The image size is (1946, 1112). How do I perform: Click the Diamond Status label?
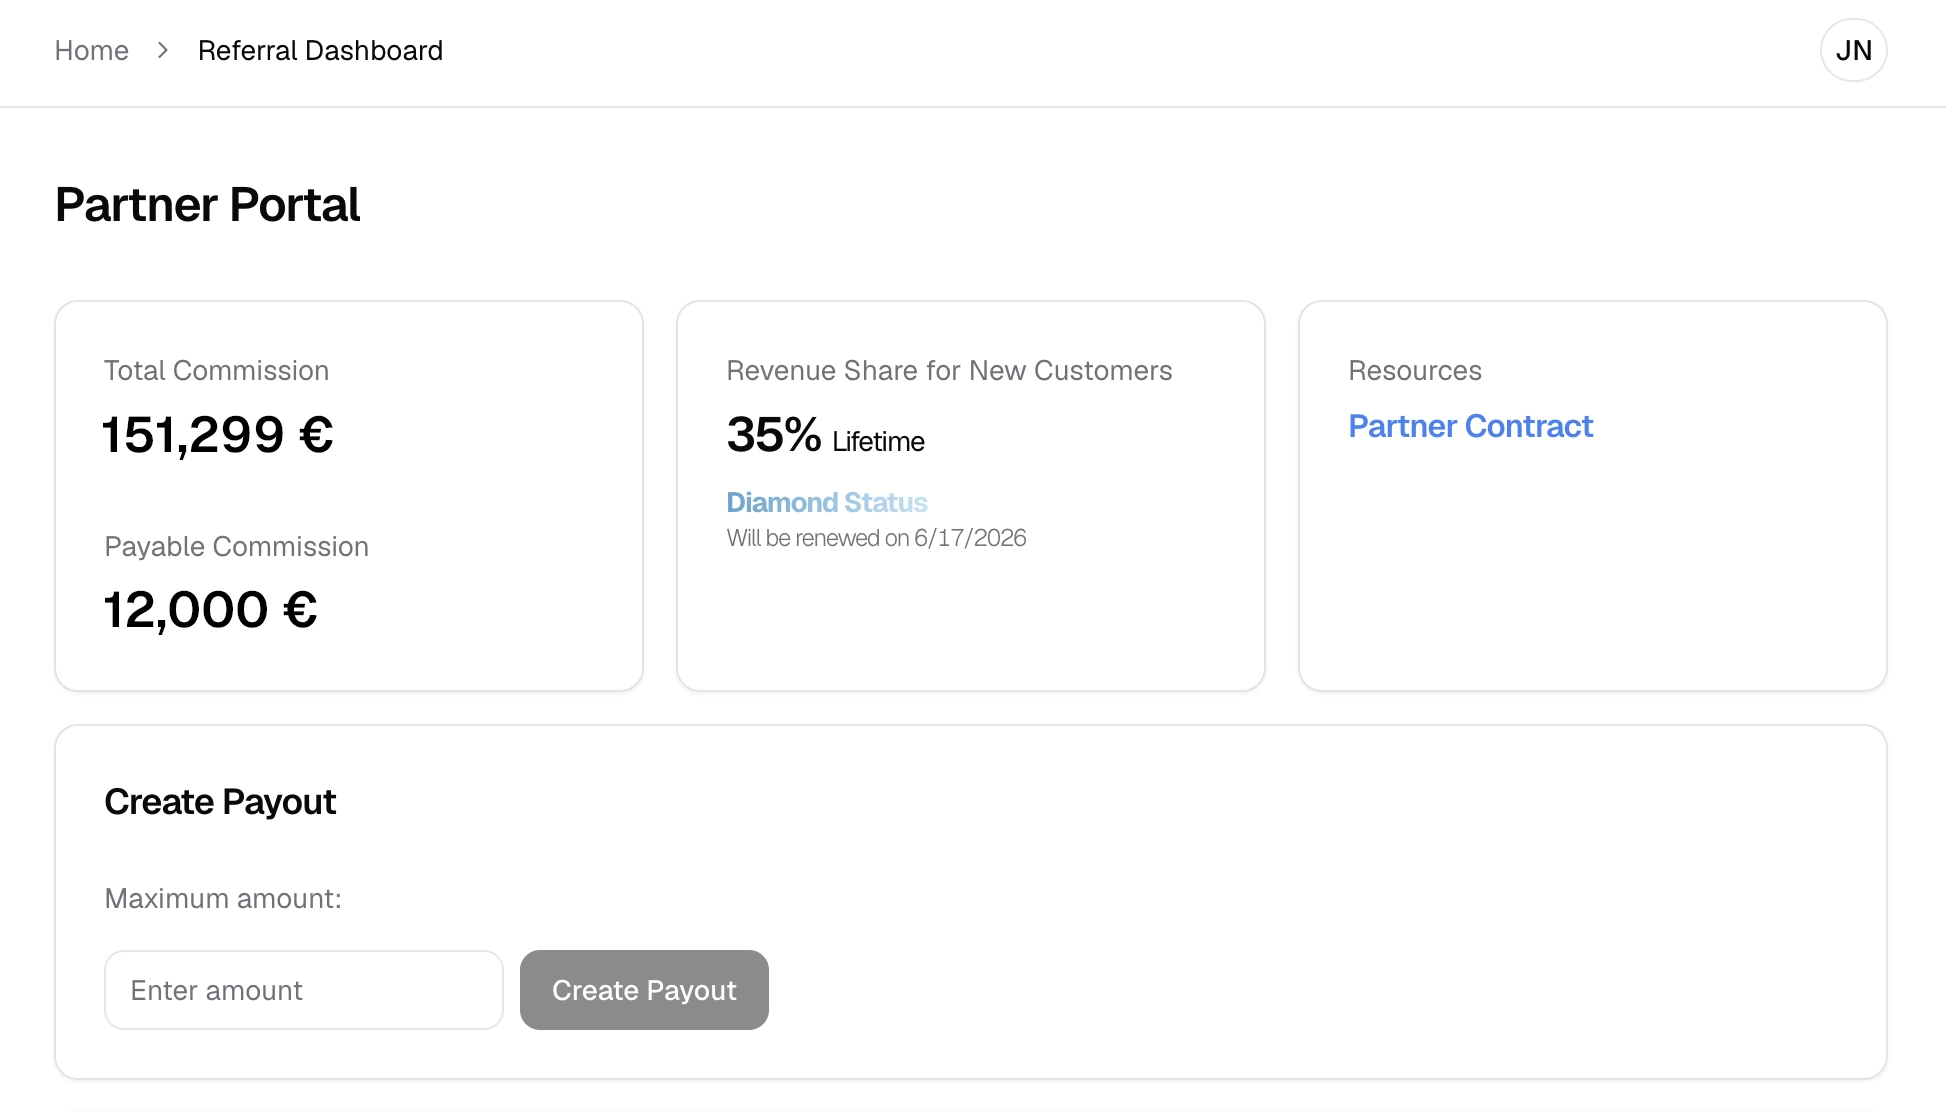826,502
